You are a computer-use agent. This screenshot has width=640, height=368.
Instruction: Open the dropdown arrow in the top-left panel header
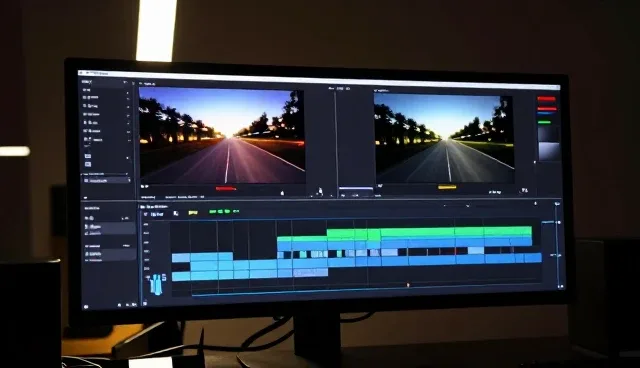(x=125, y=83)
